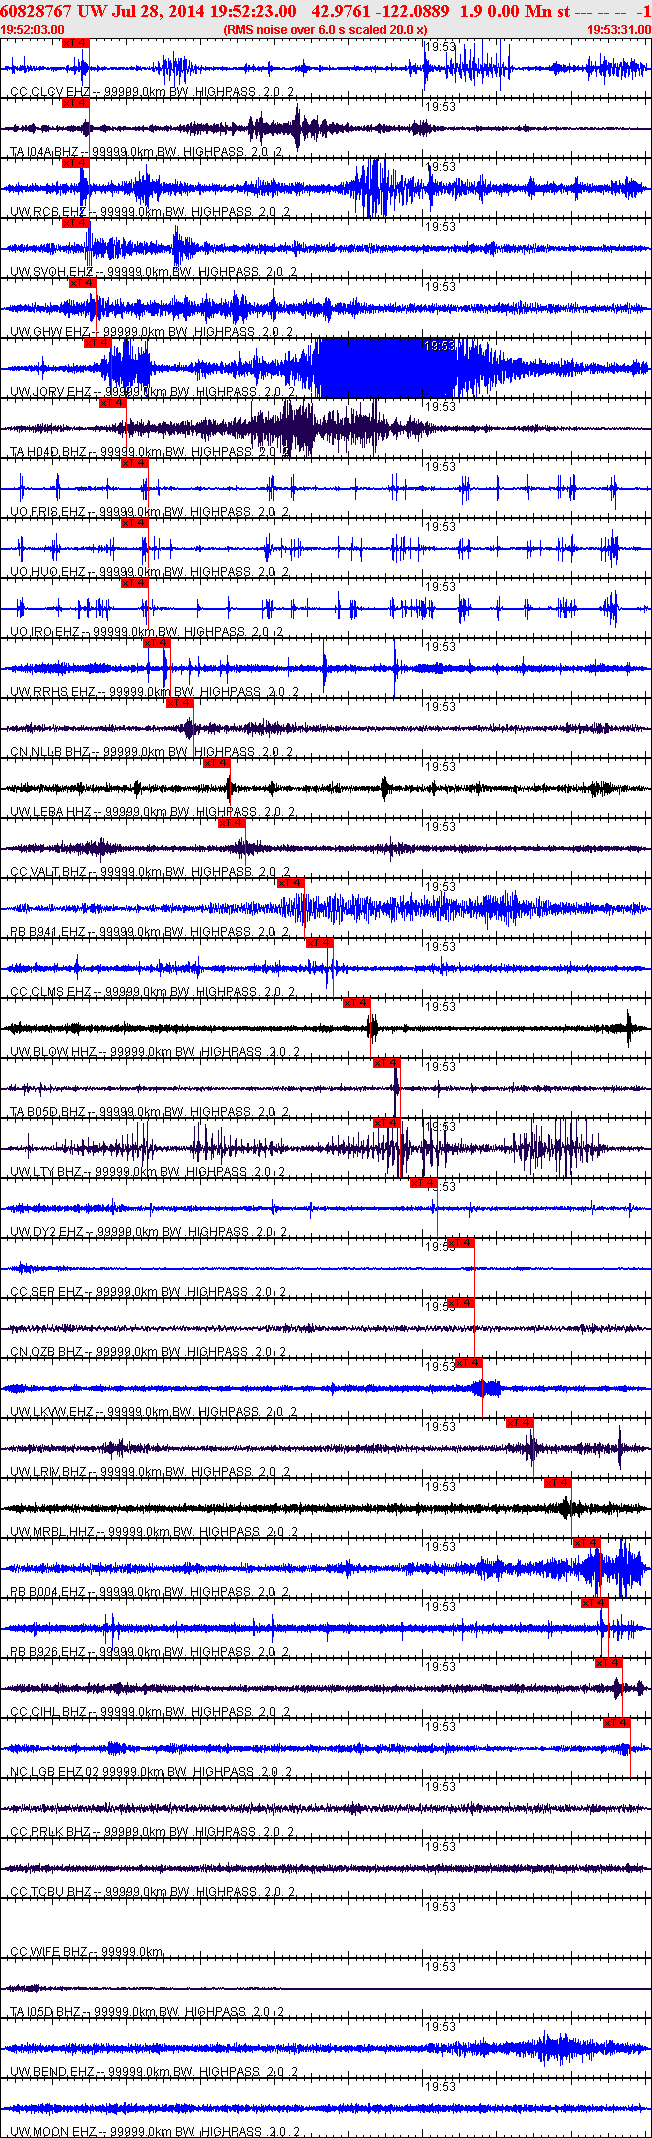Click the red pick marker on UW.BLOW
Viewport: 652px width, 2138px height.
pos(357,1003)
